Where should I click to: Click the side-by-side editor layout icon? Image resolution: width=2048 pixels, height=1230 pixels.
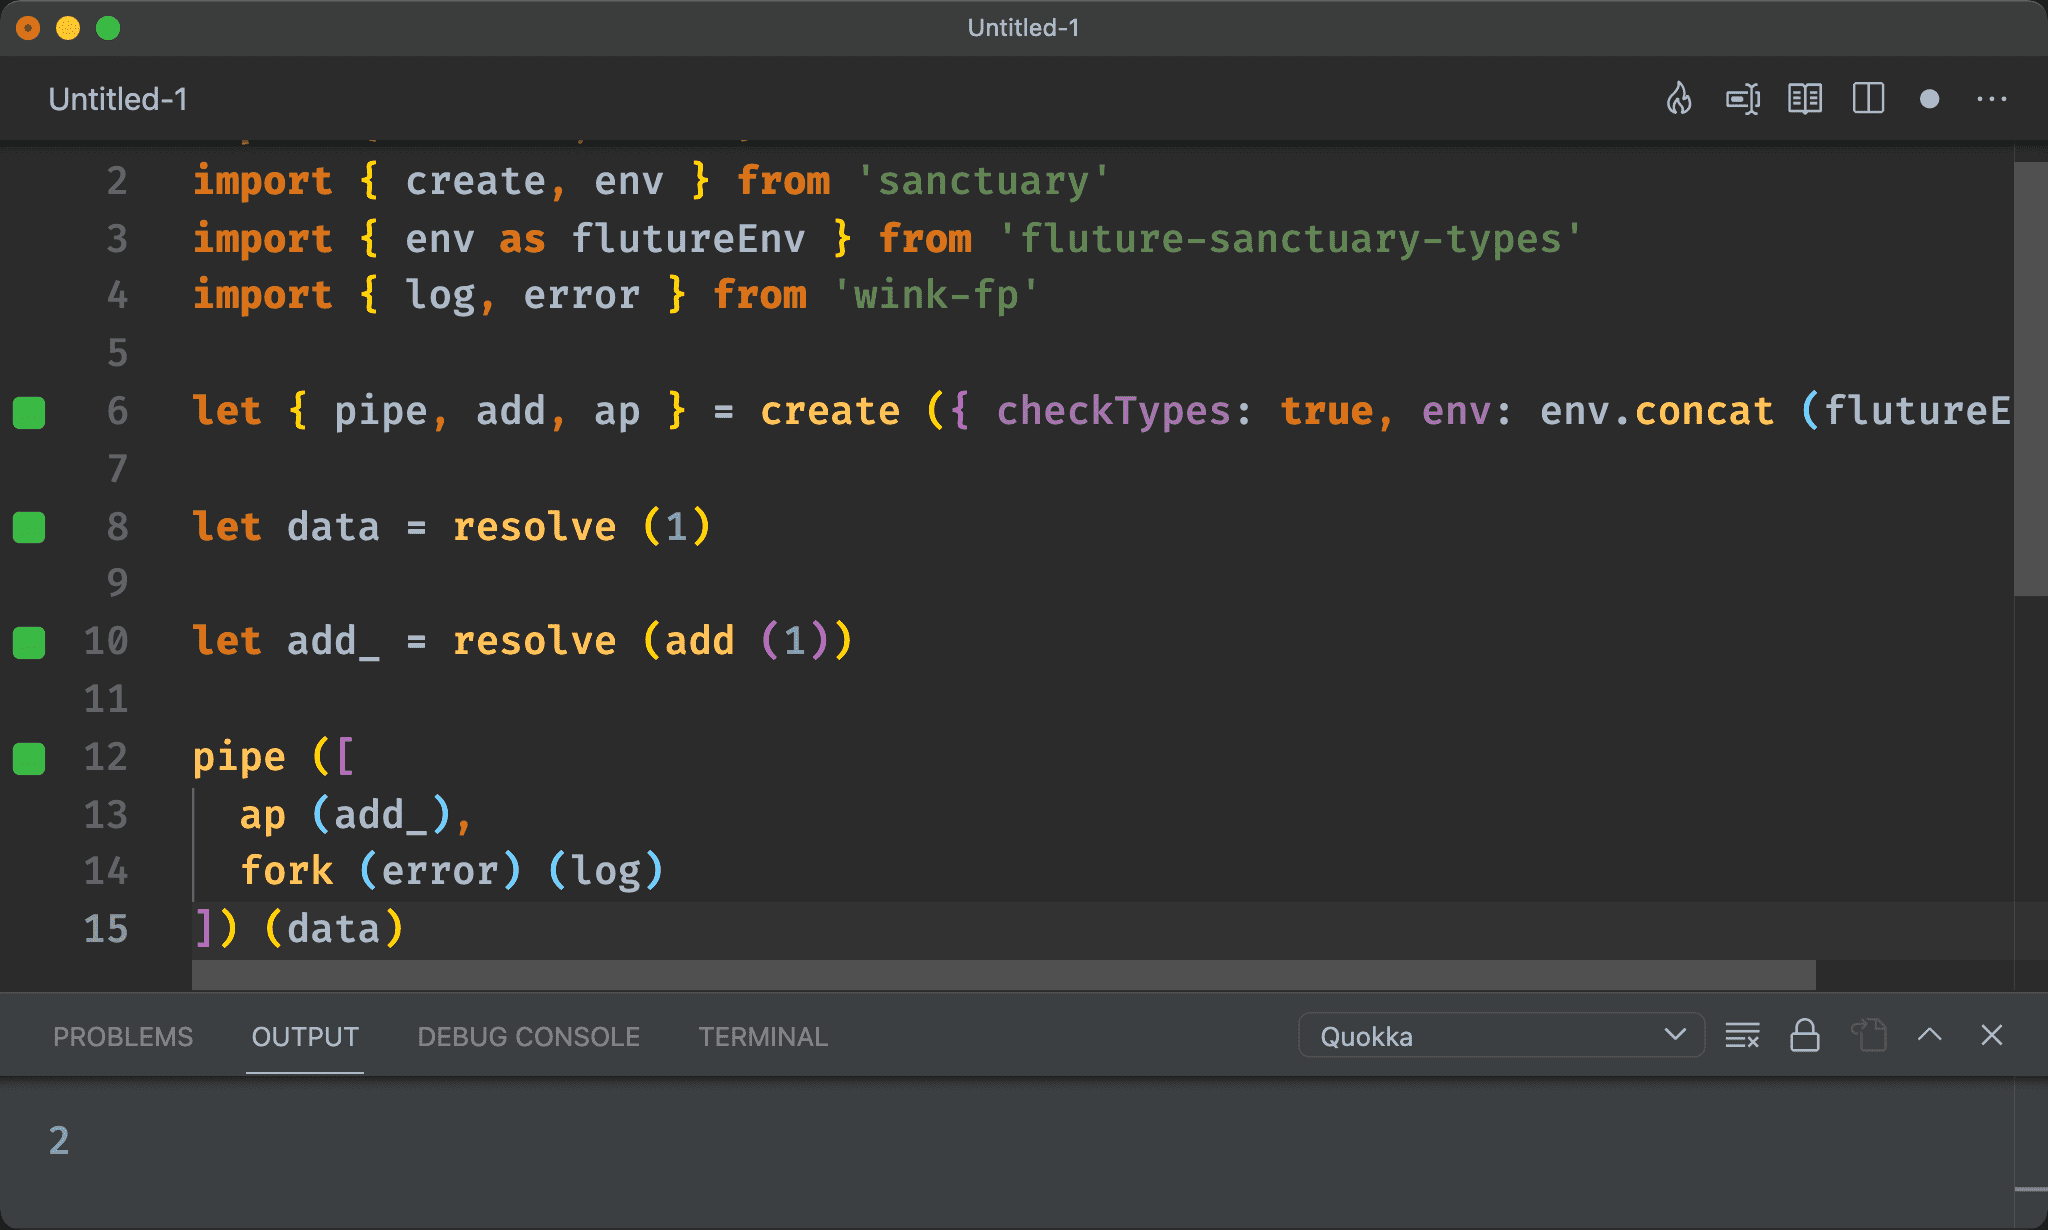1868,99
